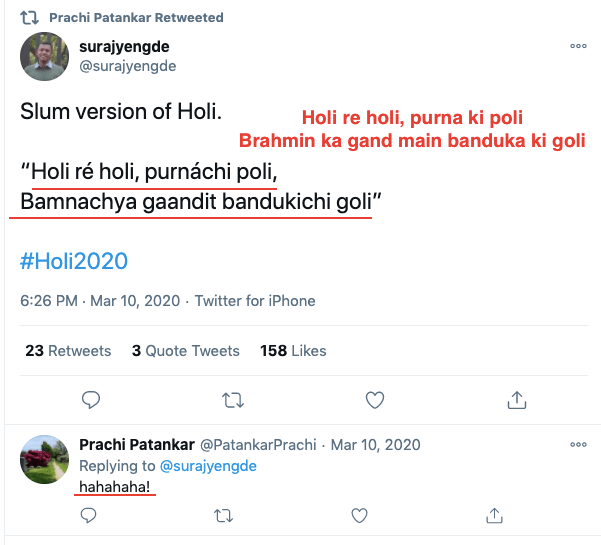Click the @surajyengde mention in reply
Viewport: 601px width, 545px height.
[206, 465]
